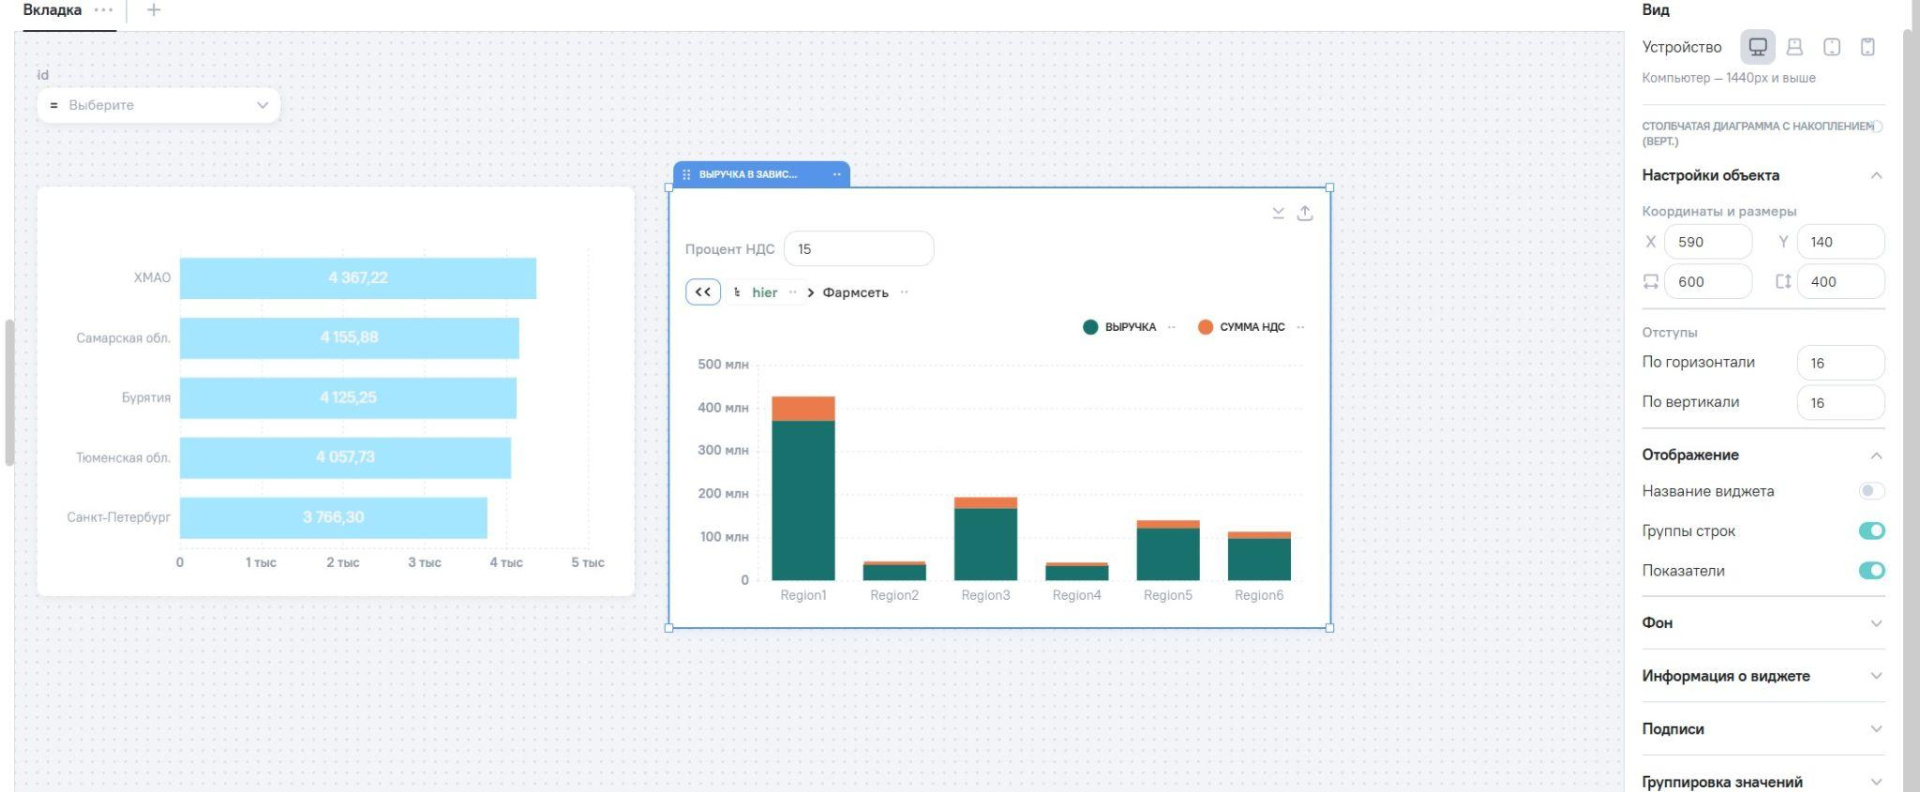
Task: Turn off the Показатели toggle
Action: click(x=1871, y=571)
